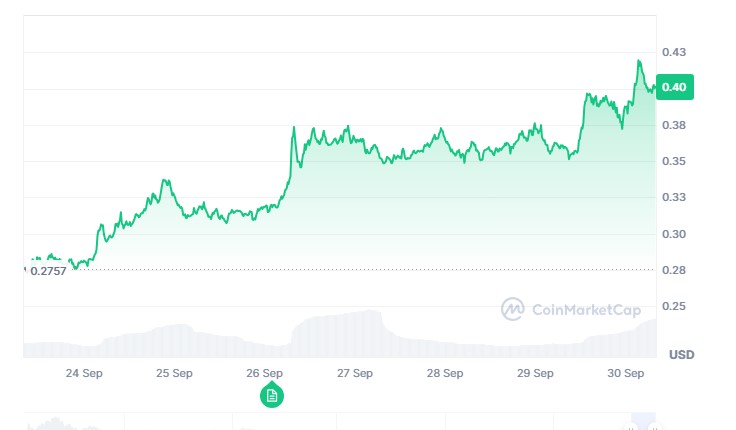This screenshot has width=736, height=430.
Task: Click the 28 Sep axis label
Action: tap(445, 373)
